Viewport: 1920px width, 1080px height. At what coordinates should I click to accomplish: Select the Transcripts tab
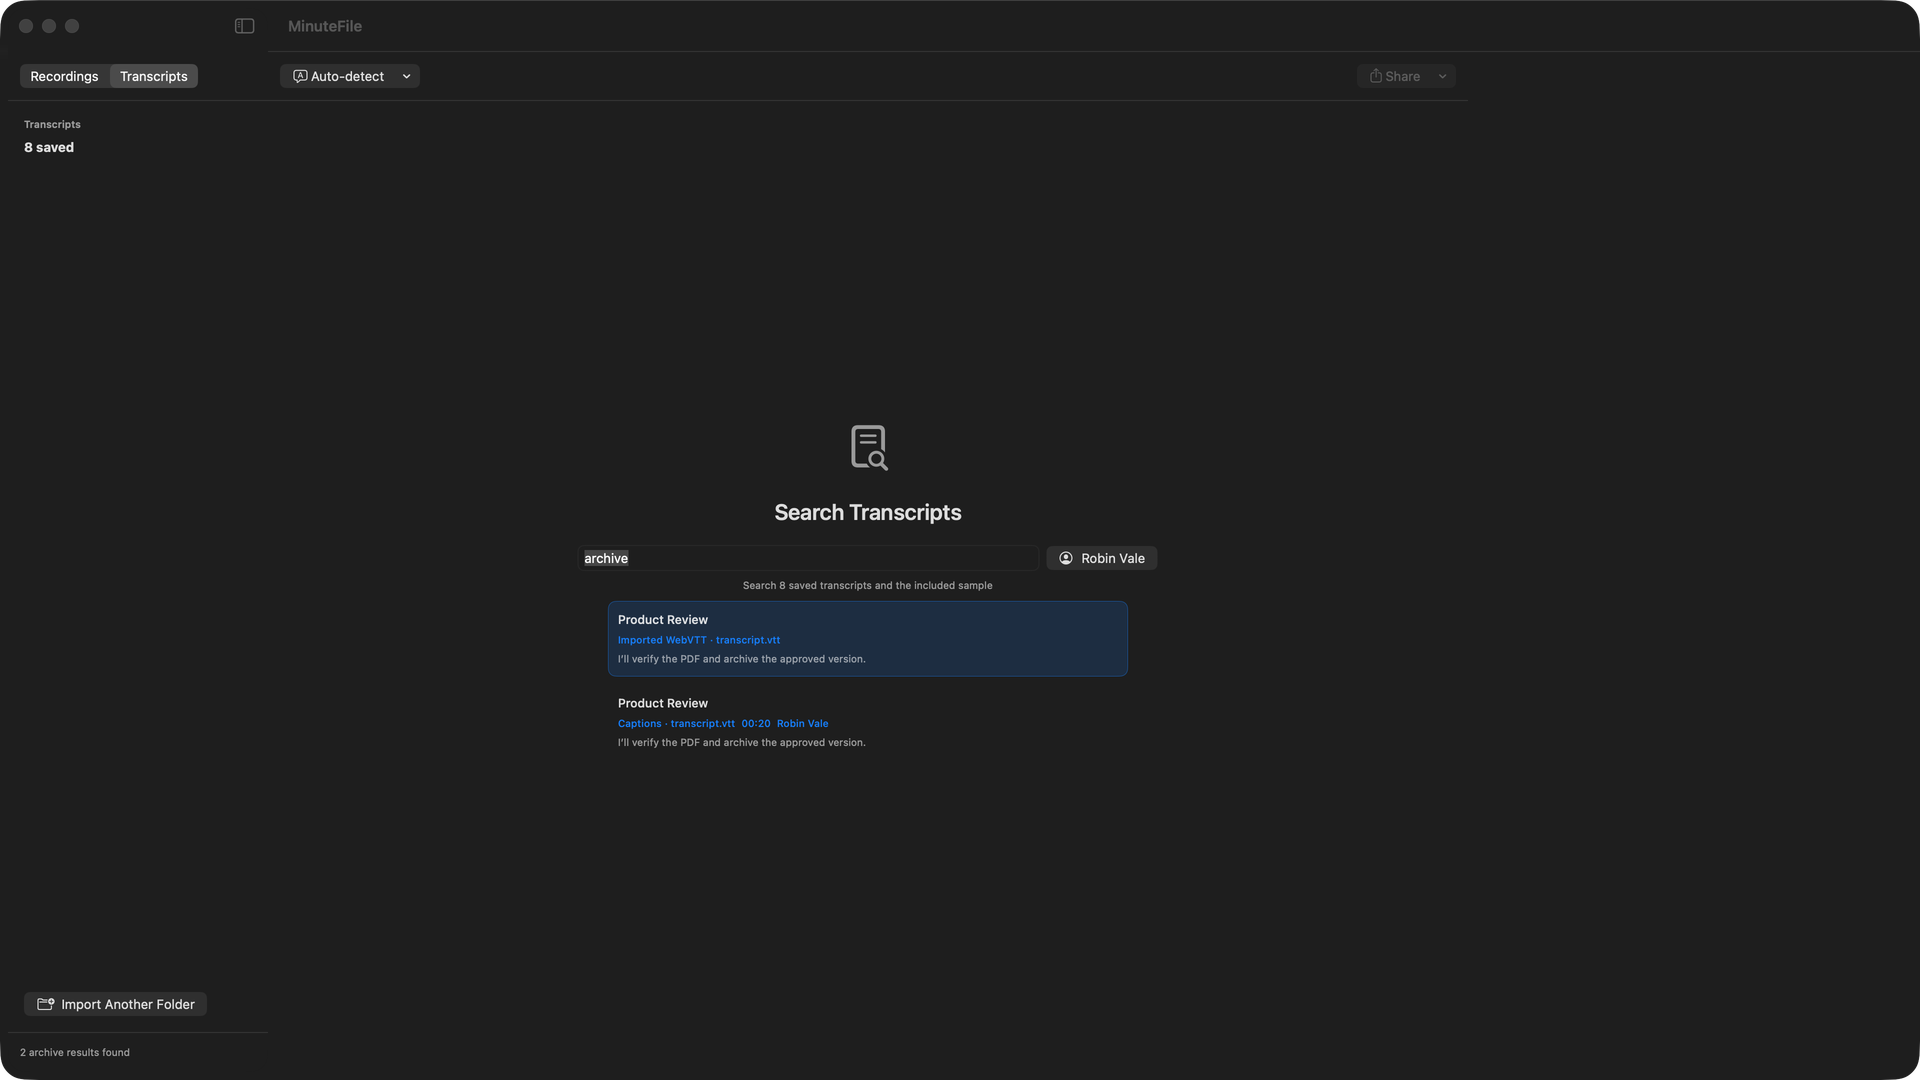tap(154, 76)
